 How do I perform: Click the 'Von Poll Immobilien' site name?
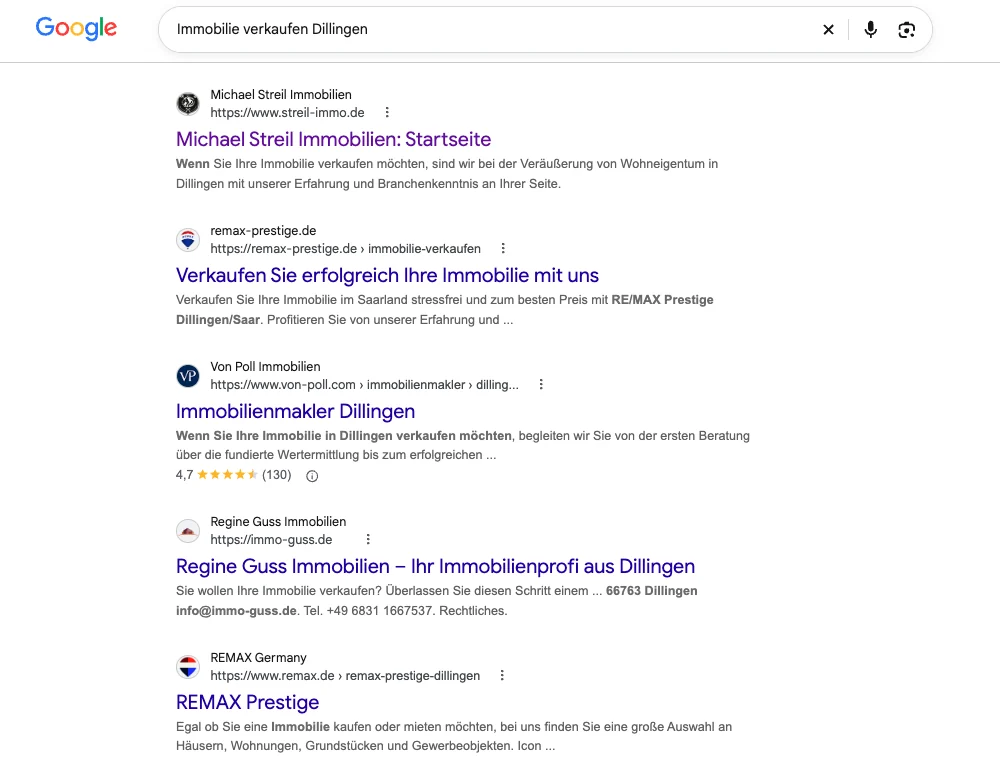[265, 367]
